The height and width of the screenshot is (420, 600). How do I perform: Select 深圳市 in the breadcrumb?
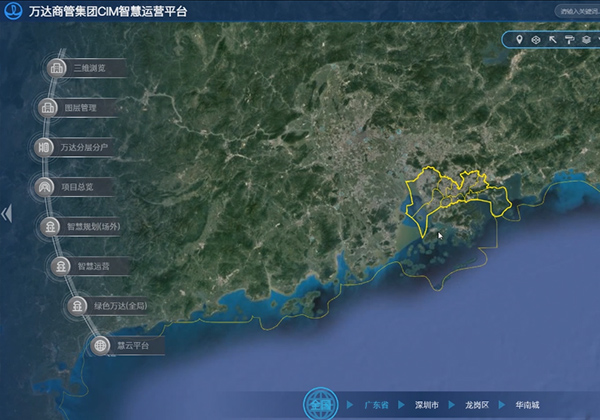(427, 405)
